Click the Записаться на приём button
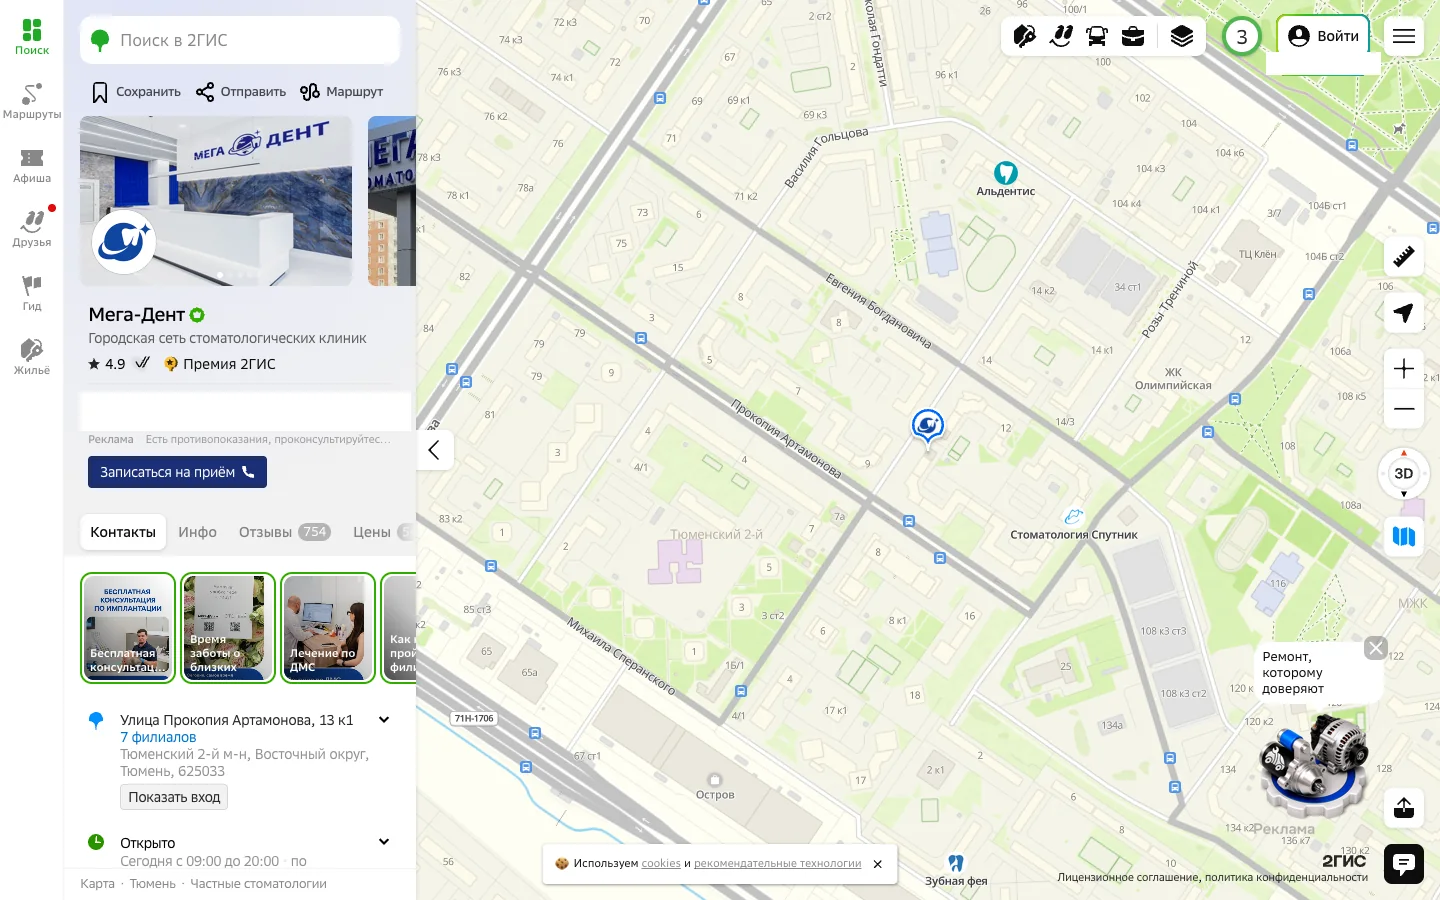 coord(177,472)
